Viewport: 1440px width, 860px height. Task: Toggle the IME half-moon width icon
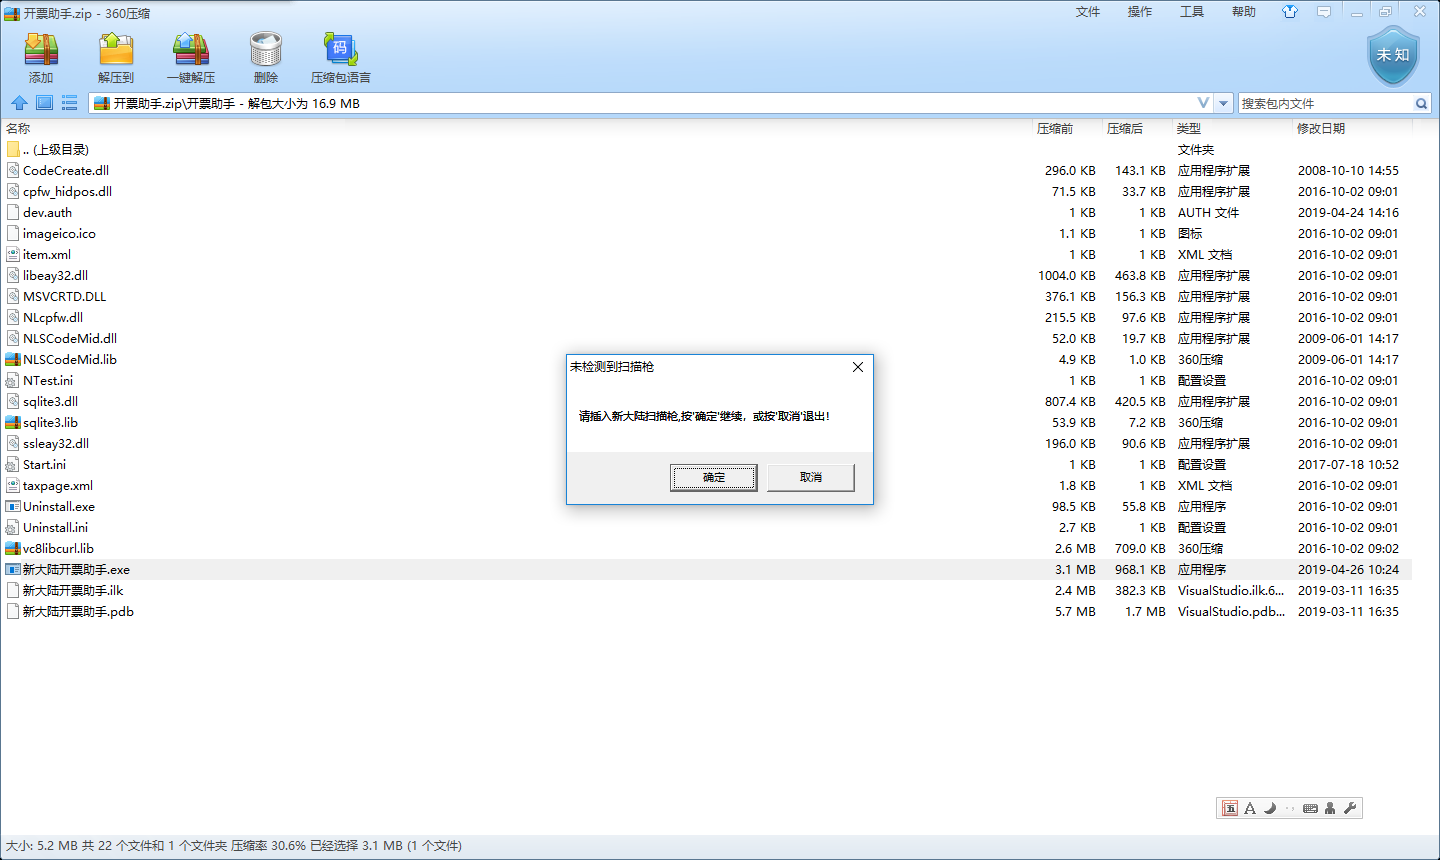pos(1270,808)
